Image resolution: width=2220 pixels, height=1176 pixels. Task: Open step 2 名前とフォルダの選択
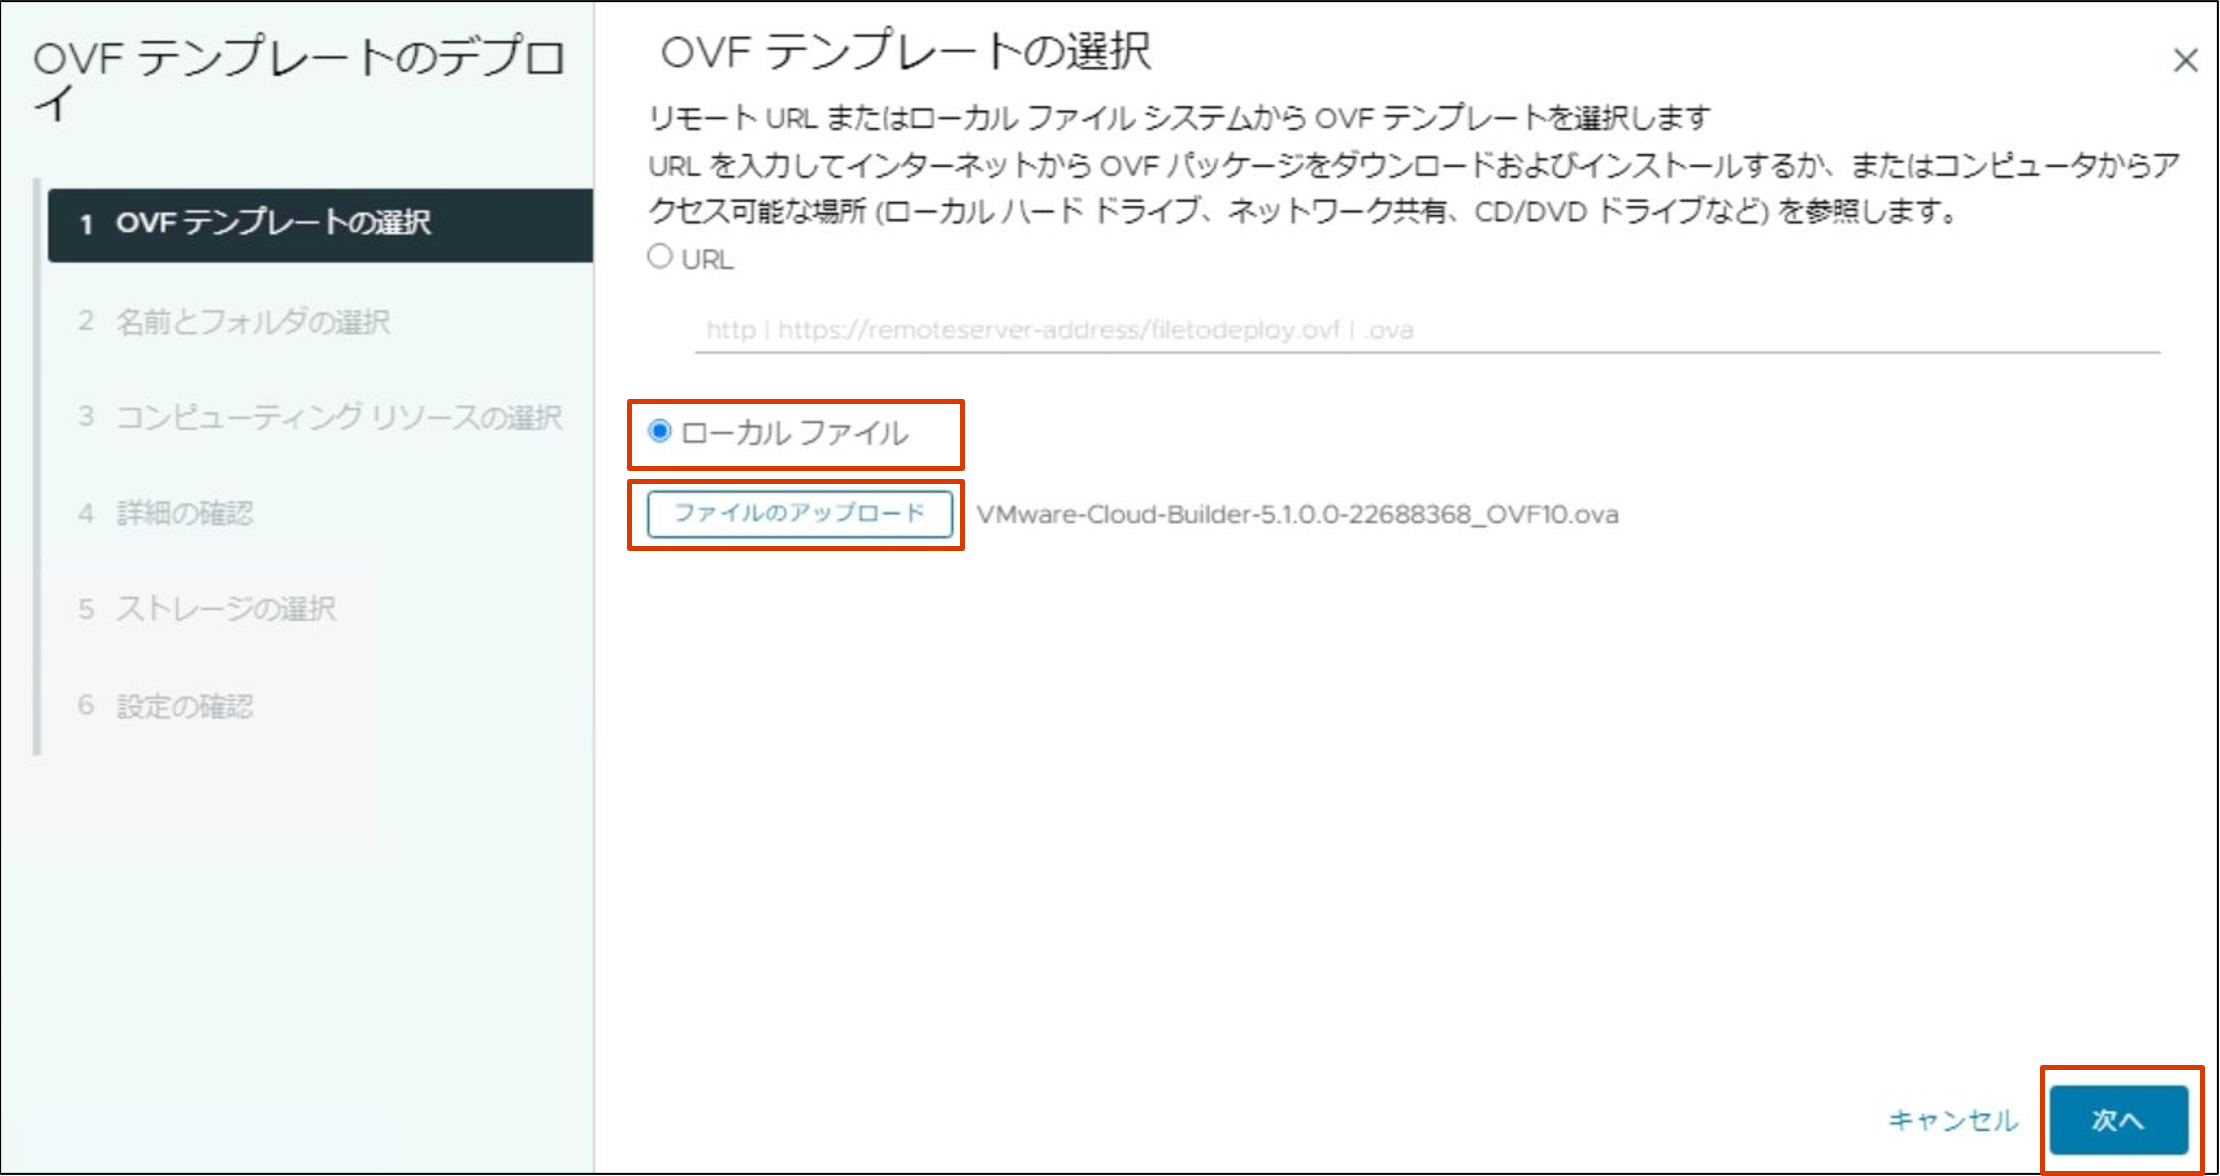(234, 321)
